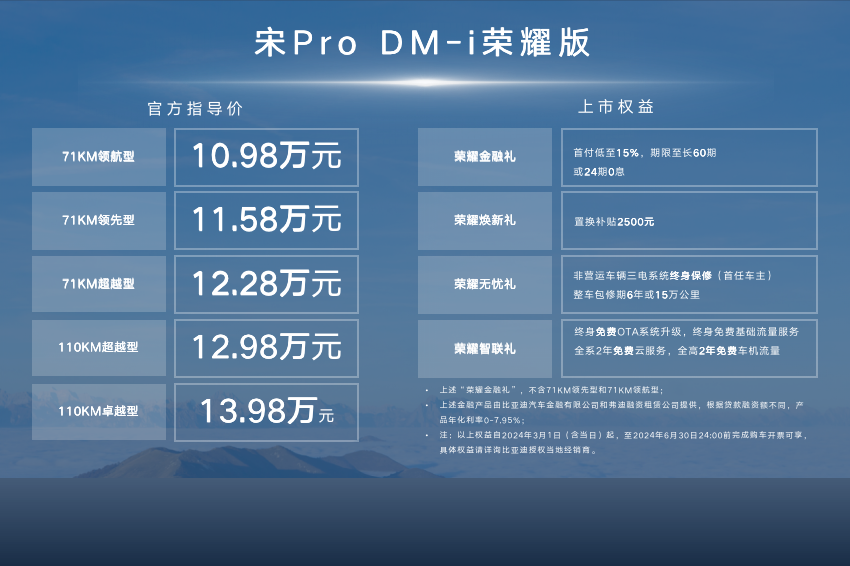Click the 荣耀焕新礼 benefit label
Viewport: 850px width, 566px height.
coord(485,221)
